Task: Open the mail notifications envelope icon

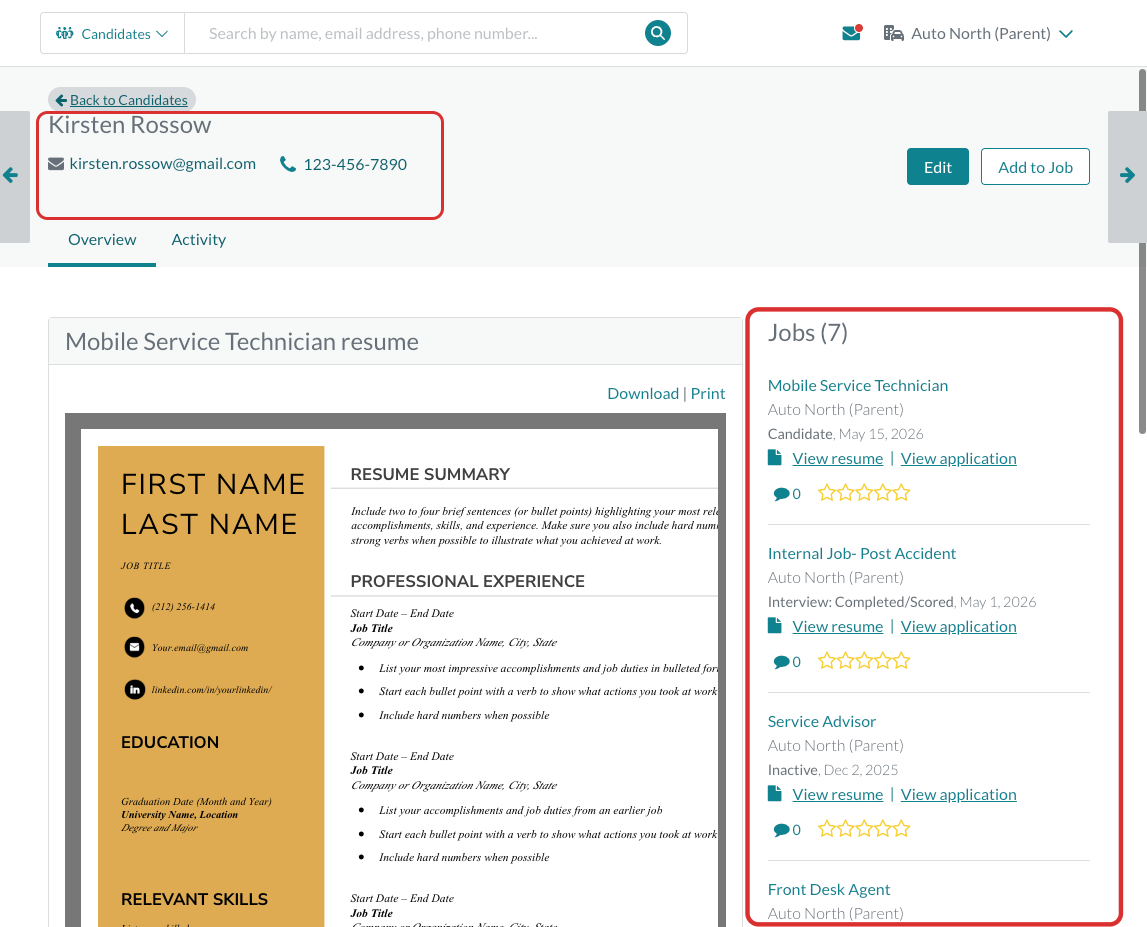Action: (x=851, y=33)
